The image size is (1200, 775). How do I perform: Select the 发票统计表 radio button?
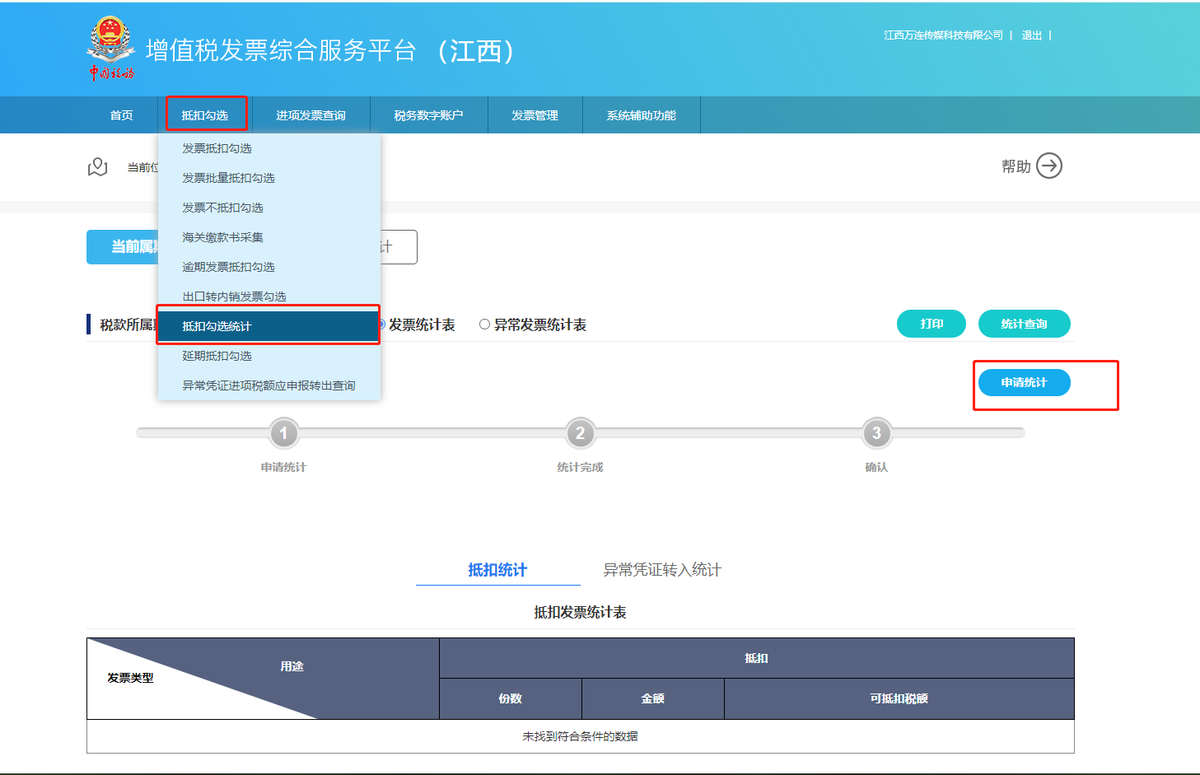pos(381,324)
